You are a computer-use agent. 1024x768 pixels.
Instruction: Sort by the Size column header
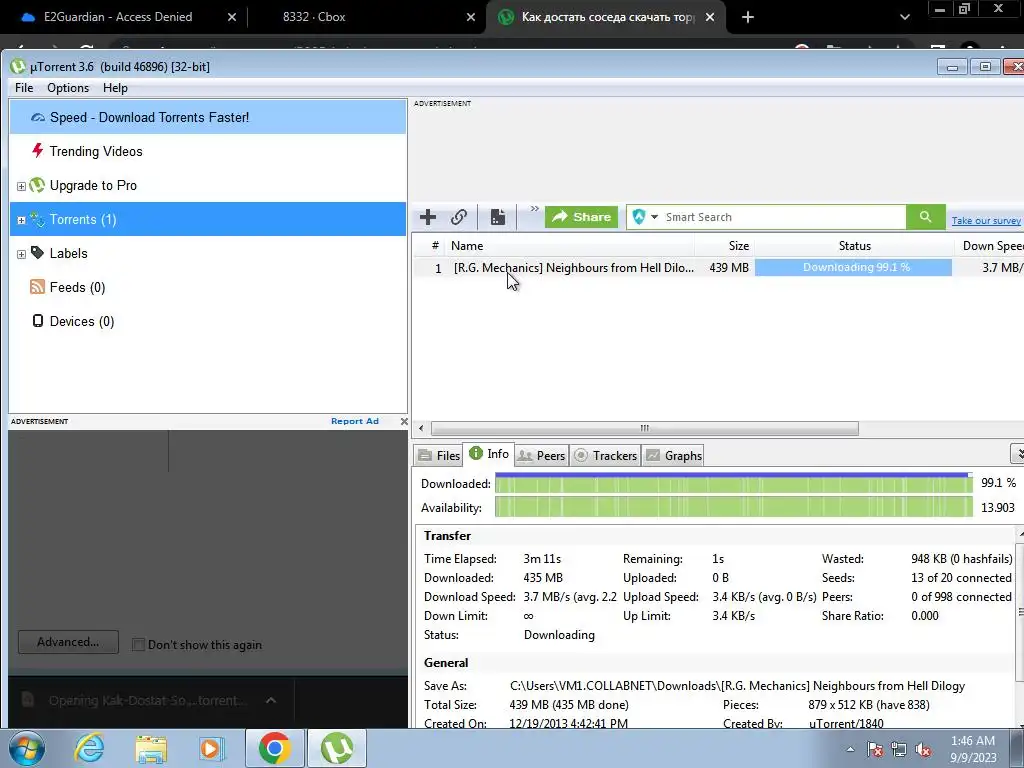pos(725,246)
